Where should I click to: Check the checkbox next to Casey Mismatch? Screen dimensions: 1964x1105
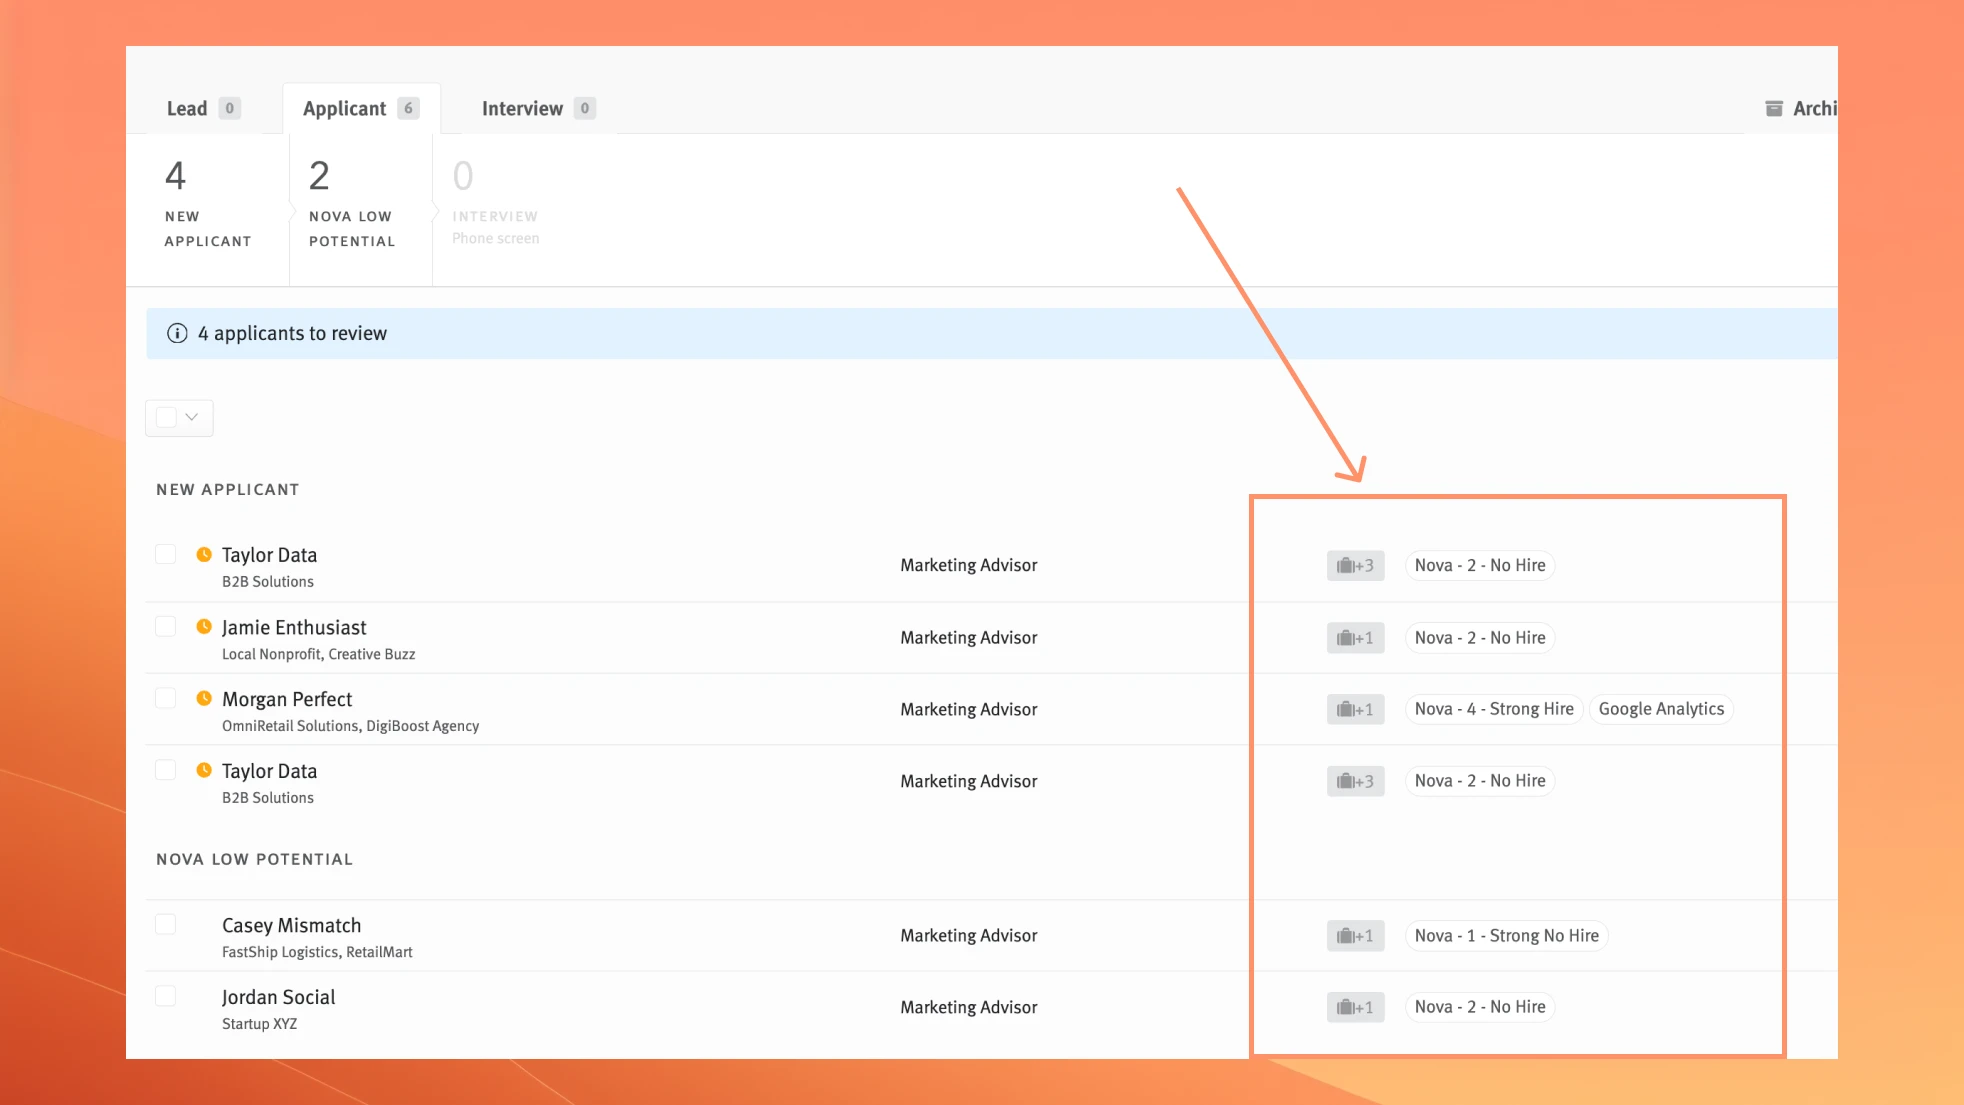[x=166, y=923]
